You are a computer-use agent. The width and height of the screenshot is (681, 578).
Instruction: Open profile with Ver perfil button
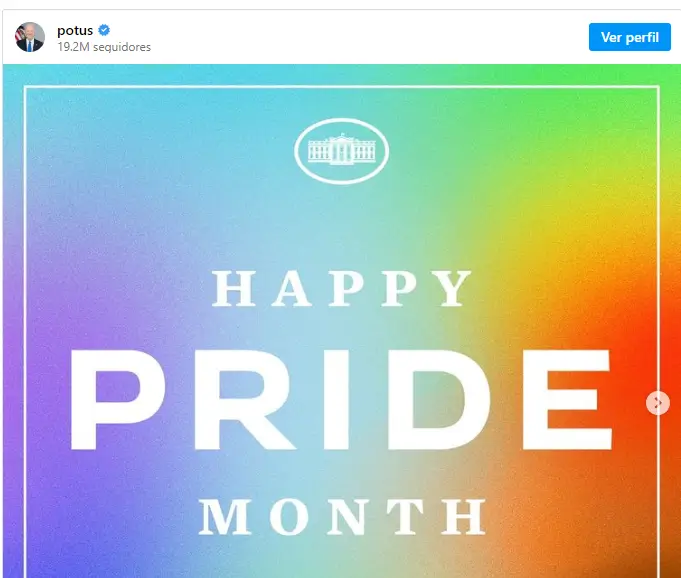629,37
